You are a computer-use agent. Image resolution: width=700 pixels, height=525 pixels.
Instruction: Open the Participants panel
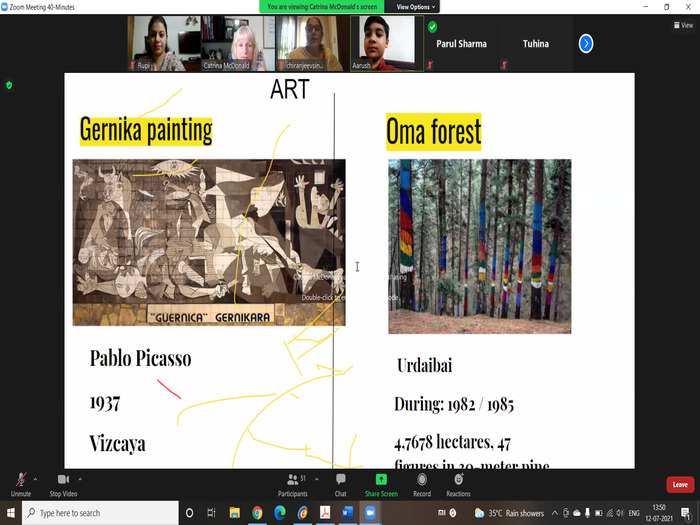293,484
